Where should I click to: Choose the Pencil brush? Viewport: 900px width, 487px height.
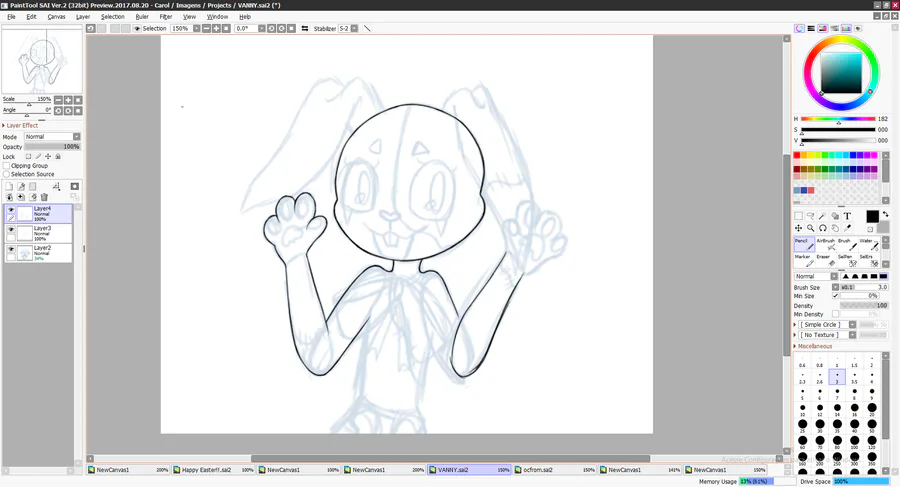coord(804,244)
